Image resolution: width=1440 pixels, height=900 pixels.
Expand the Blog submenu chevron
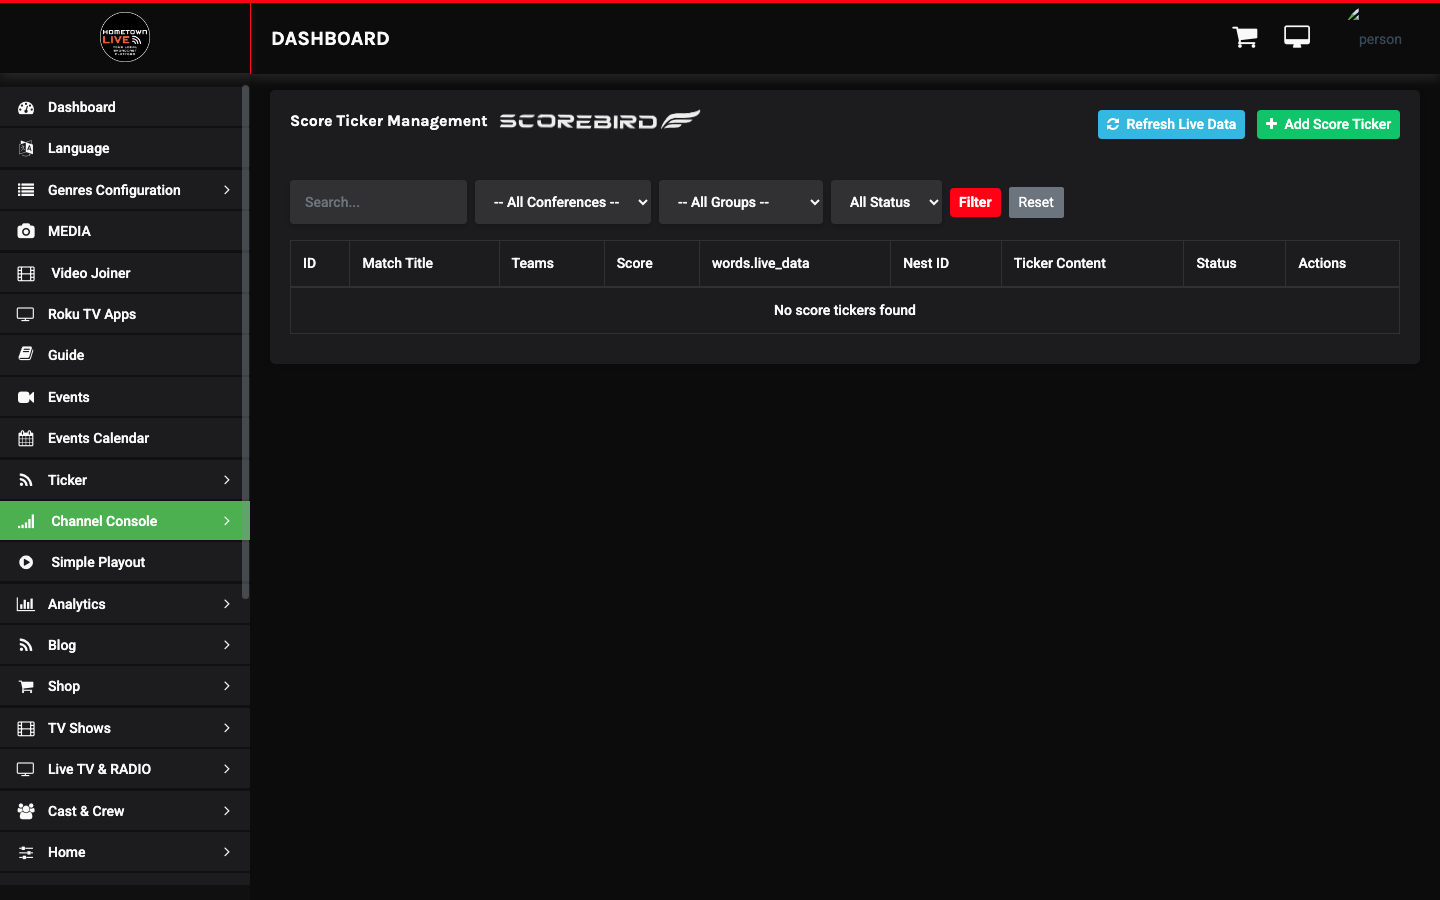coord(227,645)
